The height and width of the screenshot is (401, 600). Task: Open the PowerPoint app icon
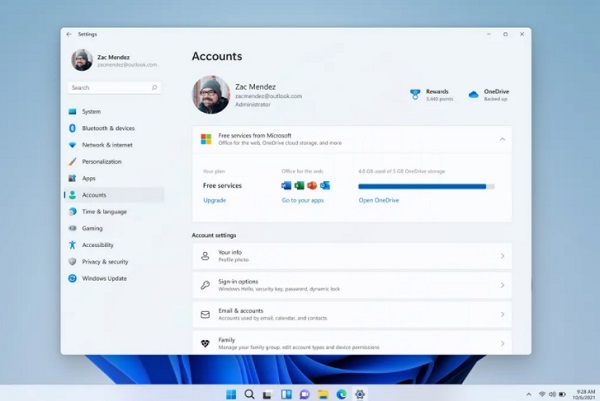(x=312, y=186)
